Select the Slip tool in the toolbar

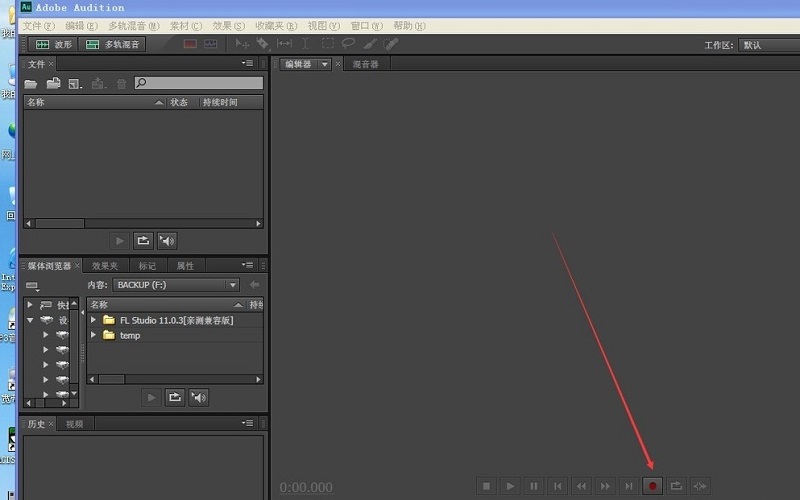pyautogui.click(x=284, y=44)
